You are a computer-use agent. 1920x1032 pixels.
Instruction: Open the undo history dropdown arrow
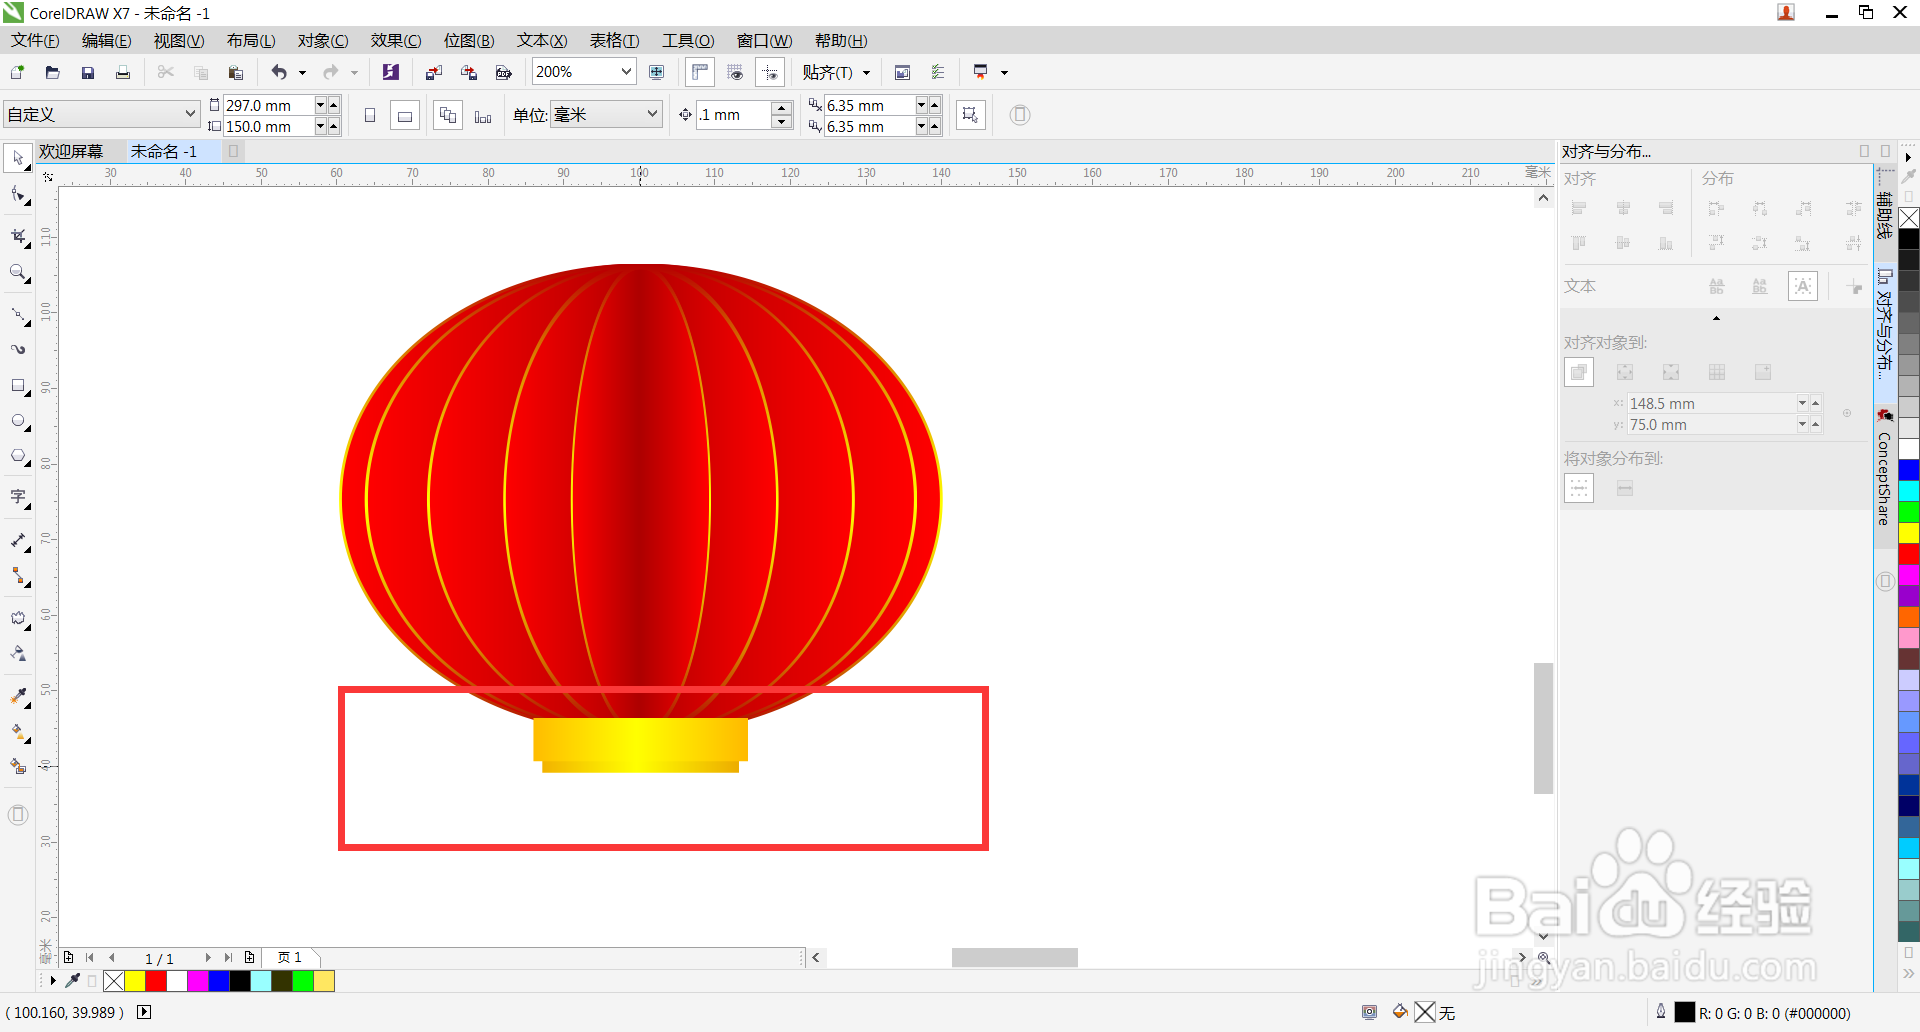tap(302, 72)
